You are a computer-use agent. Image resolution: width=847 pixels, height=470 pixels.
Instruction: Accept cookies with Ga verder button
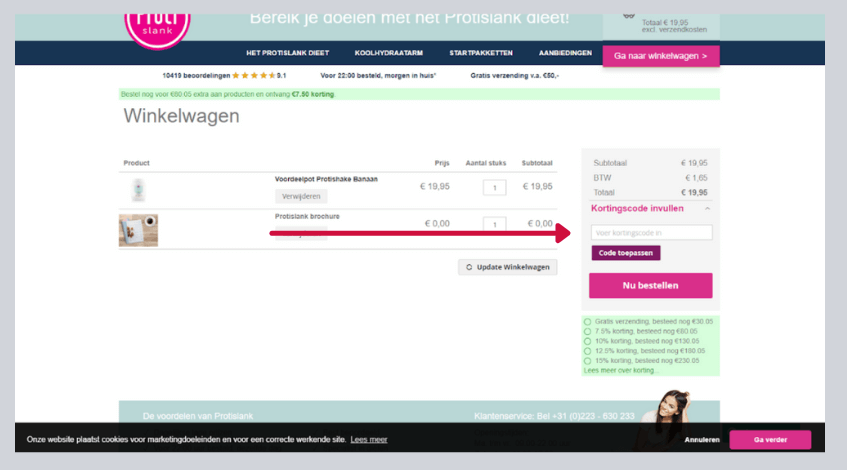[x=770, y=439]
